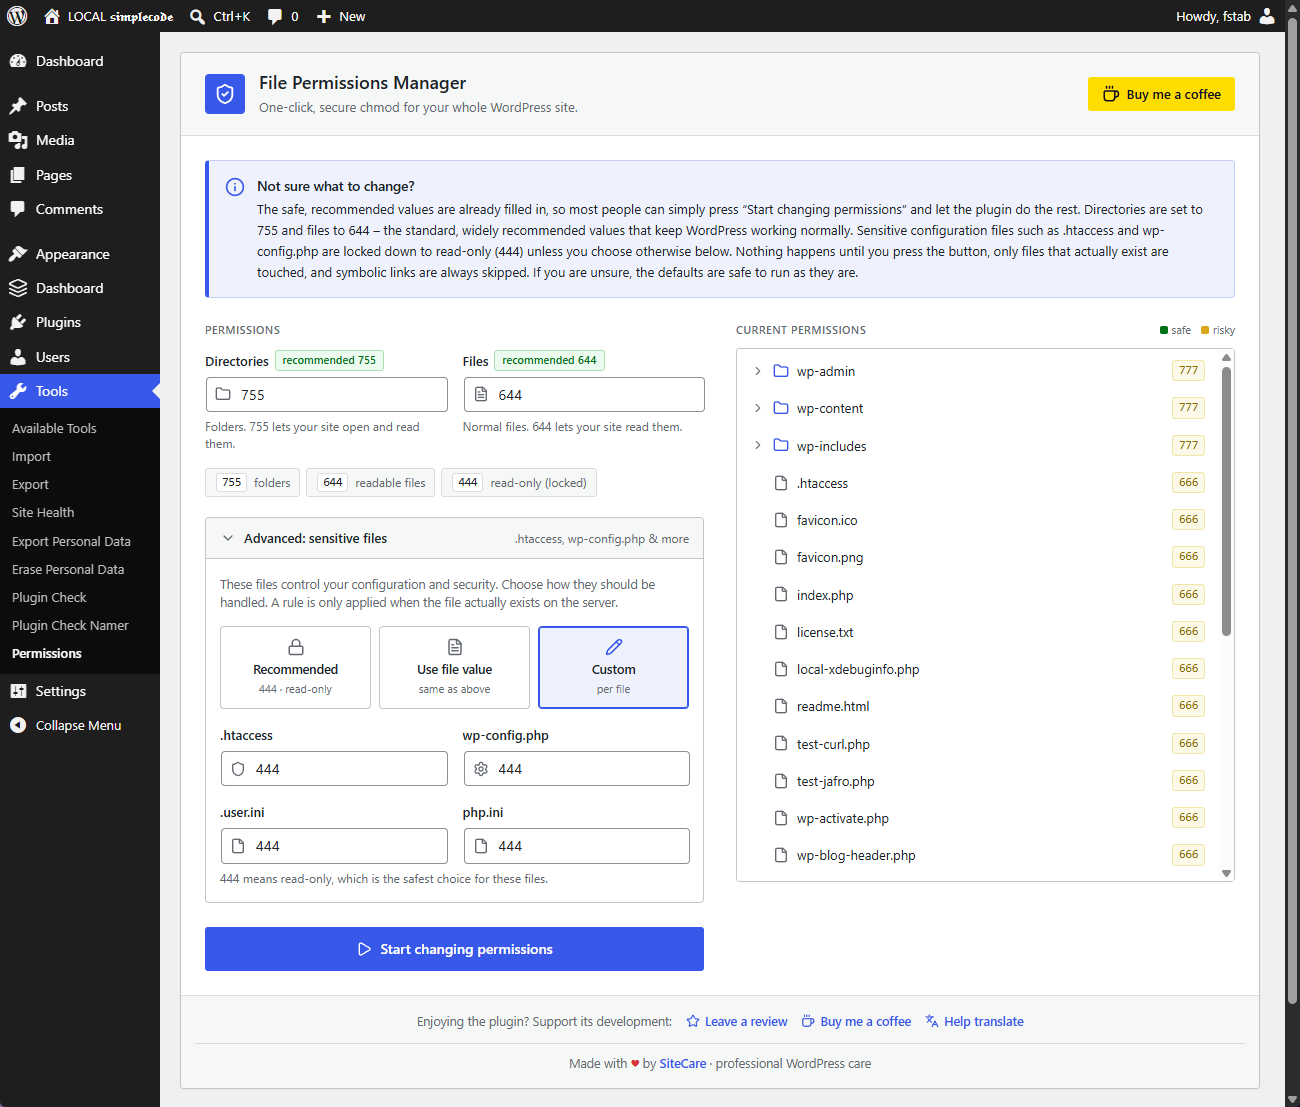The height and width of the screenshot is (1107, 1300).
Task: Click the search magnifier icon next to Ctrl+K
Action: [197, 16]
